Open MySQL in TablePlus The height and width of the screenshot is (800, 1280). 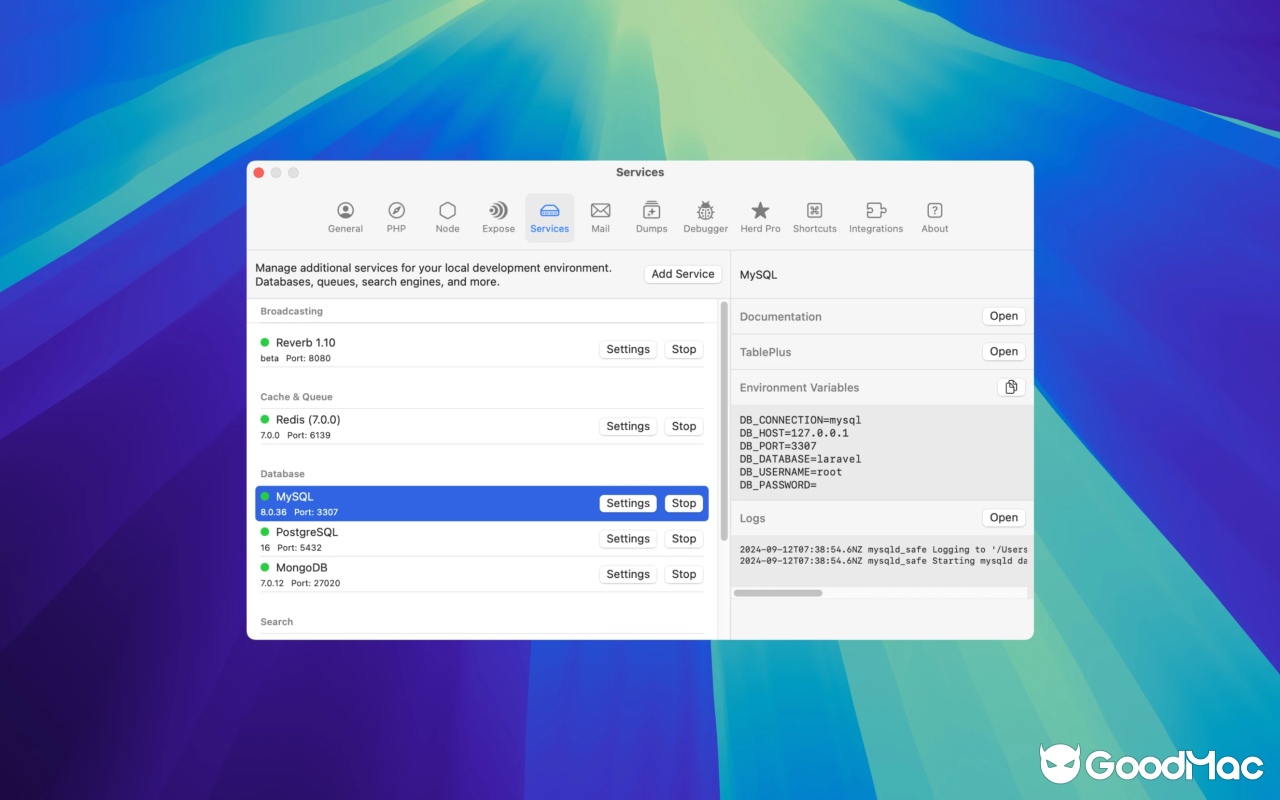click(x=1003, y=352)
